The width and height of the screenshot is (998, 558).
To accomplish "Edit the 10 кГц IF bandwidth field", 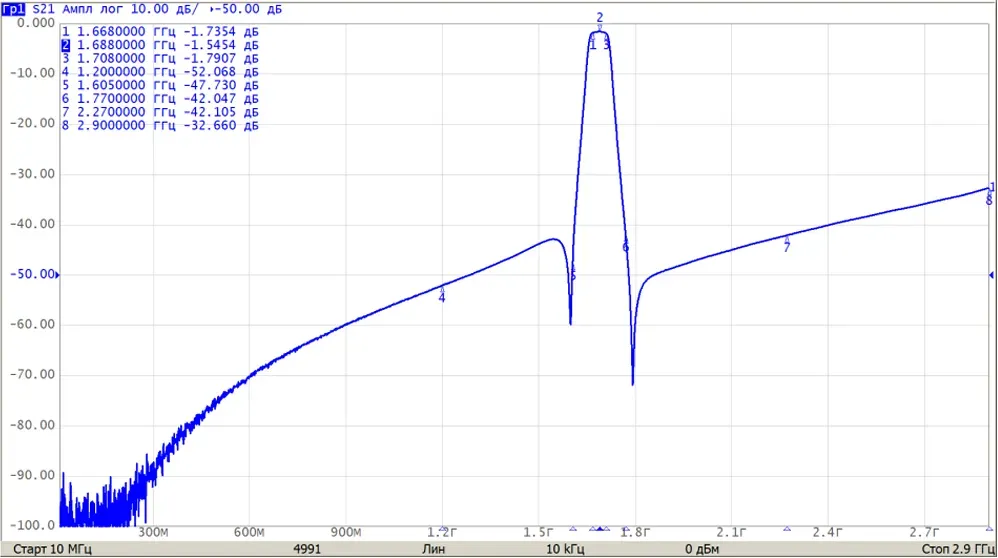I will [x=565, y=549].
